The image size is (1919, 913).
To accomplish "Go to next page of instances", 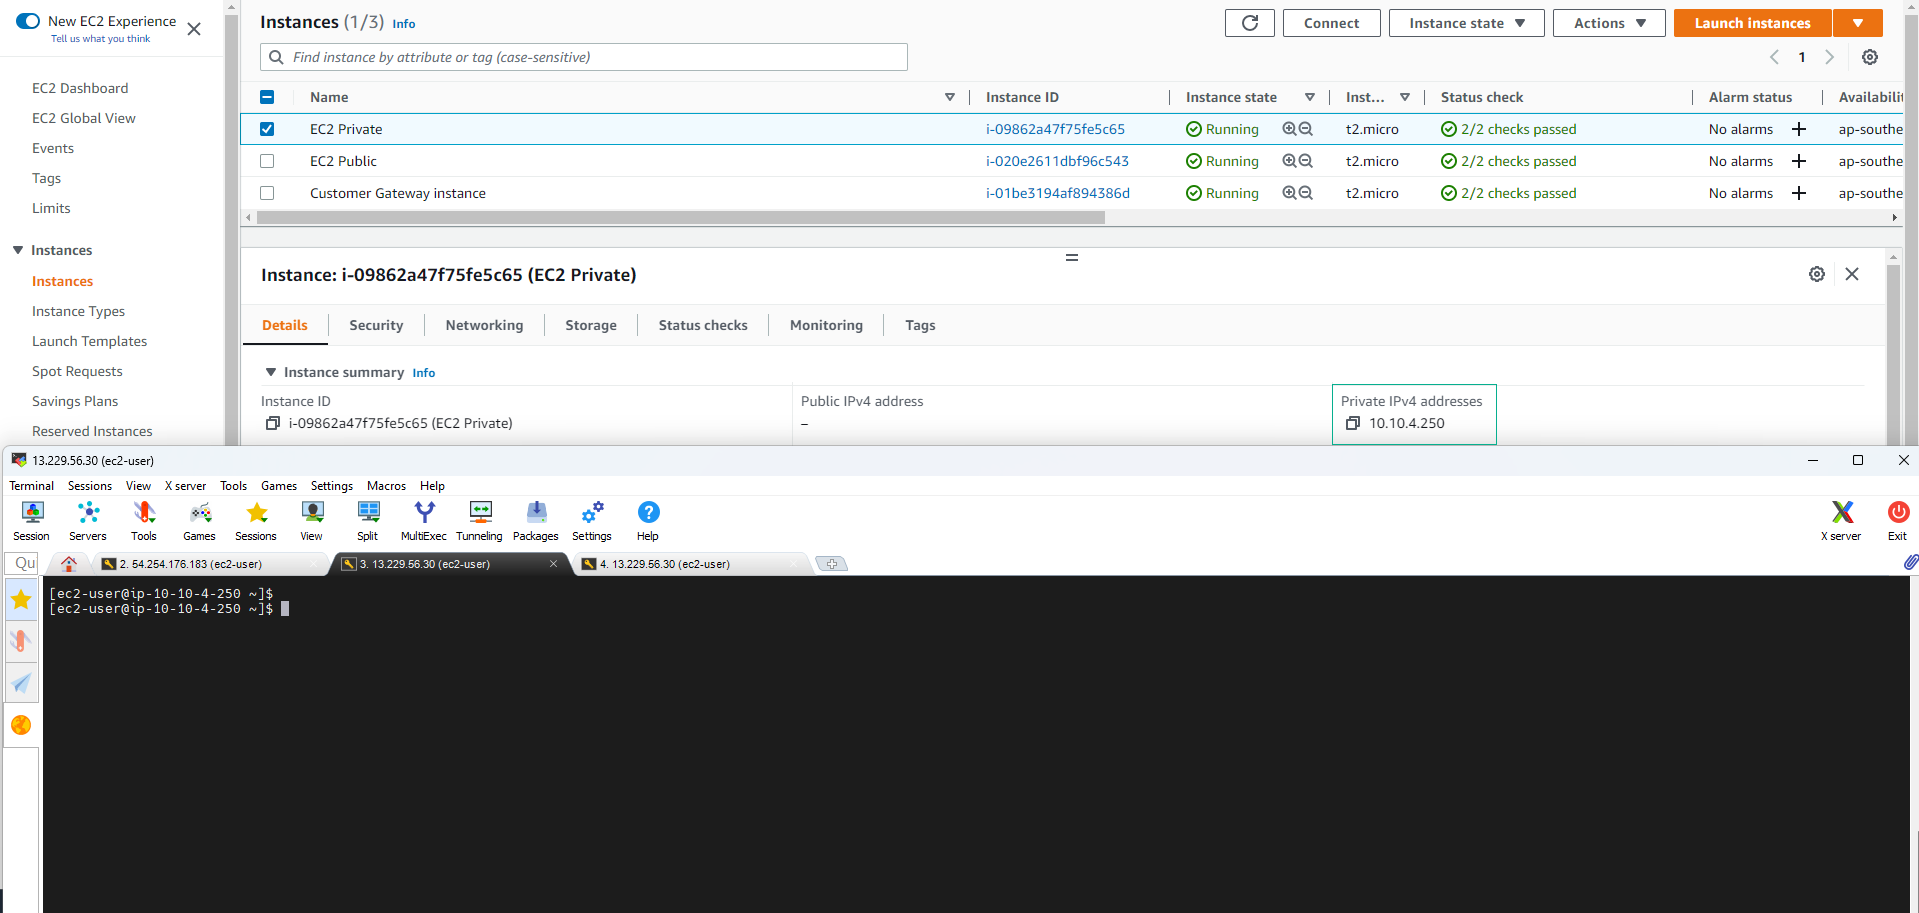I will pyautogui.click(x=1830, y=57).
